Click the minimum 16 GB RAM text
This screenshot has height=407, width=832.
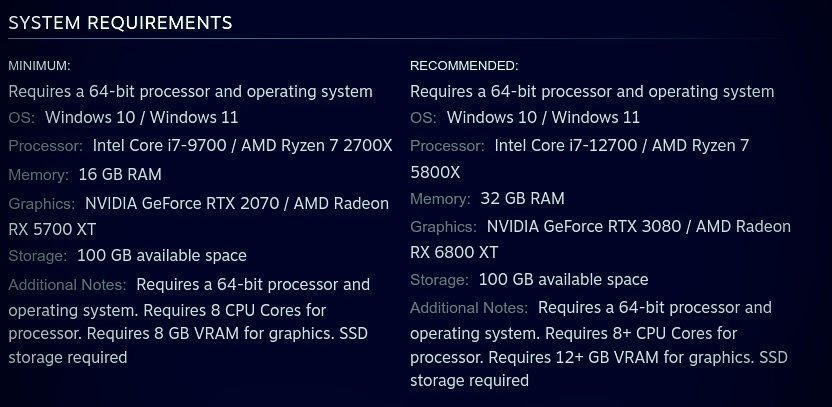coord(120,174)
